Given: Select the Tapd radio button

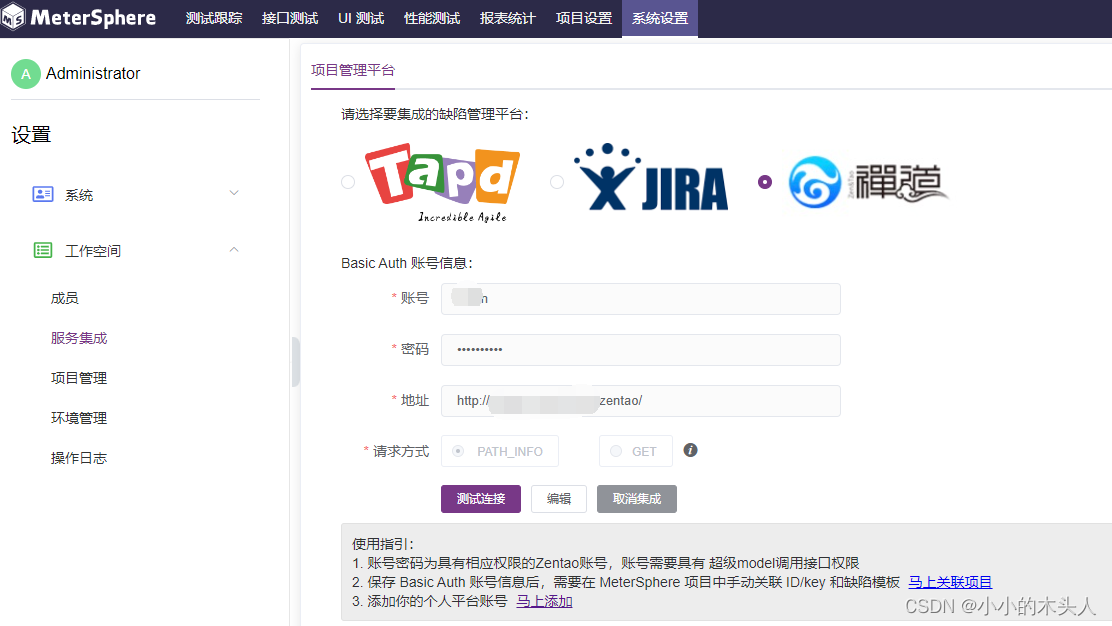Looking at the screenshot, I should point(348,182).
